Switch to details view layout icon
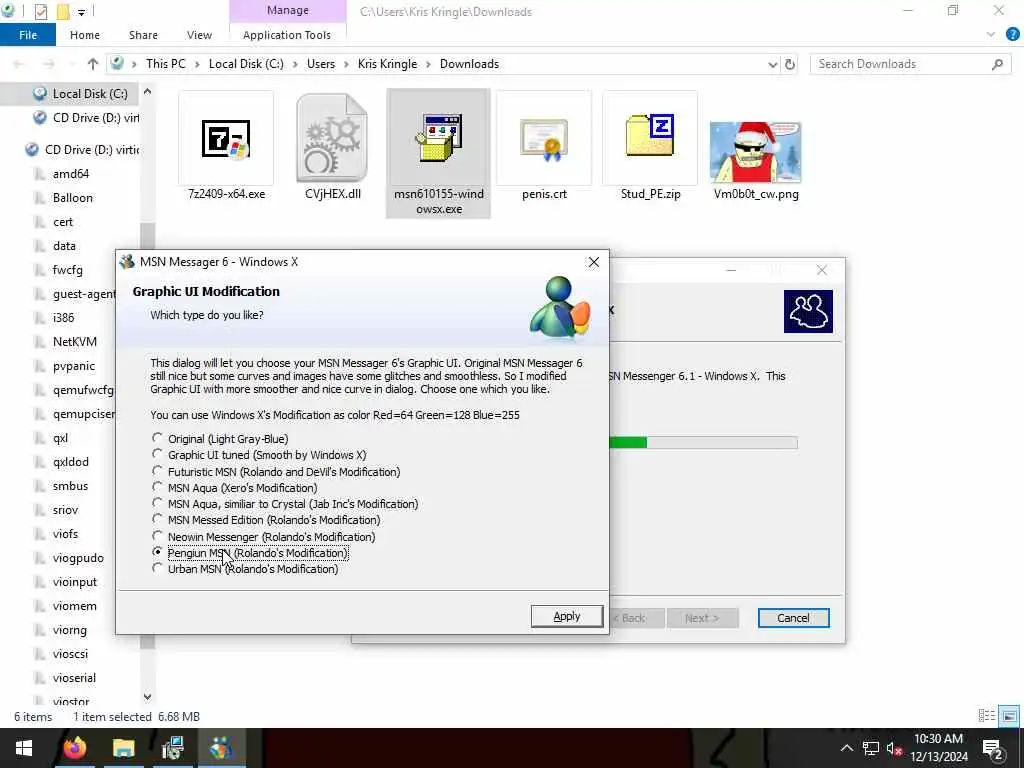This screenshot has height=768, width=1024. point(986,716)
